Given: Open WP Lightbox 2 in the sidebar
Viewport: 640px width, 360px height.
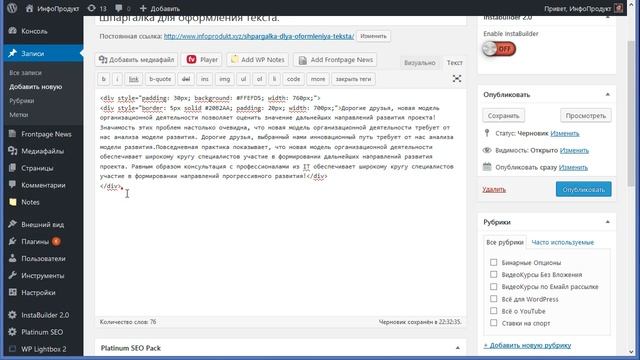Looking at the screenshot, I should (43, 349).
